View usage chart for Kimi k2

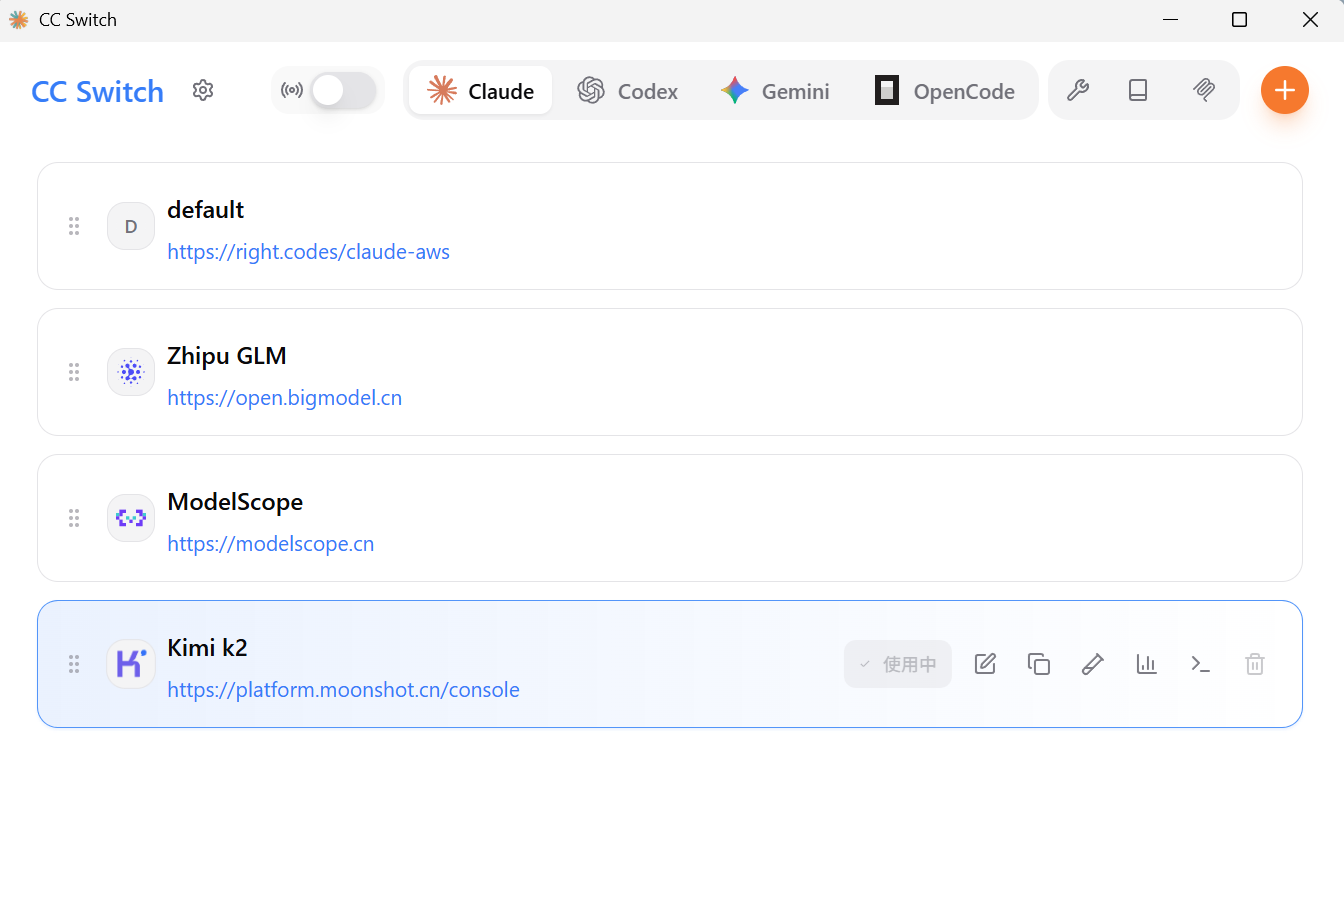[x=1147, y=664]
